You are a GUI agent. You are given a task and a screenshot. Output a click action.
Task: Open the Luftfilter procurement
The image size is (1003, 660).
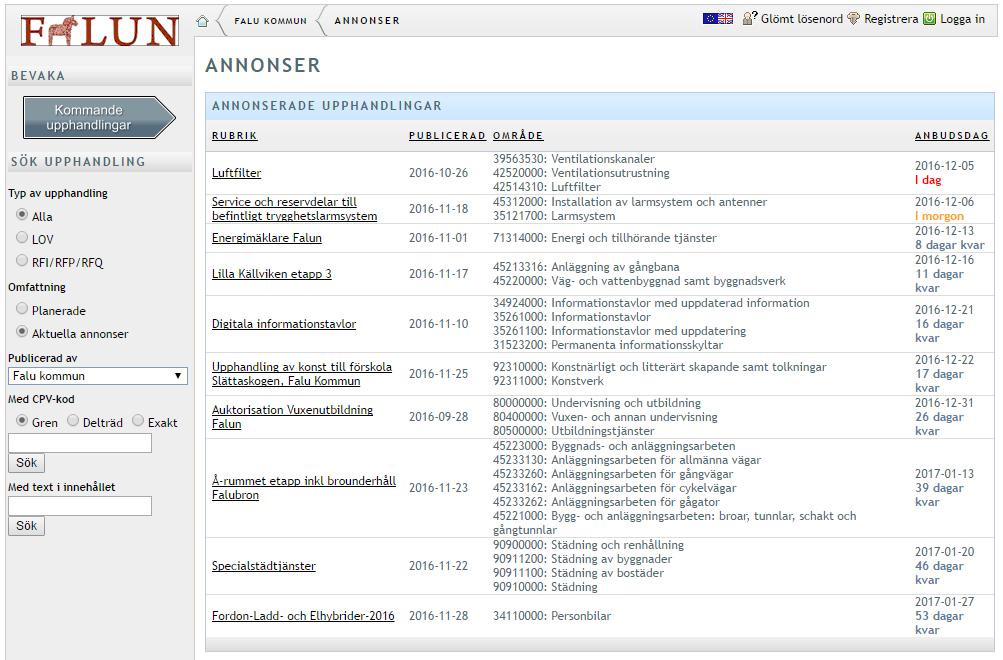pos(236,173)
